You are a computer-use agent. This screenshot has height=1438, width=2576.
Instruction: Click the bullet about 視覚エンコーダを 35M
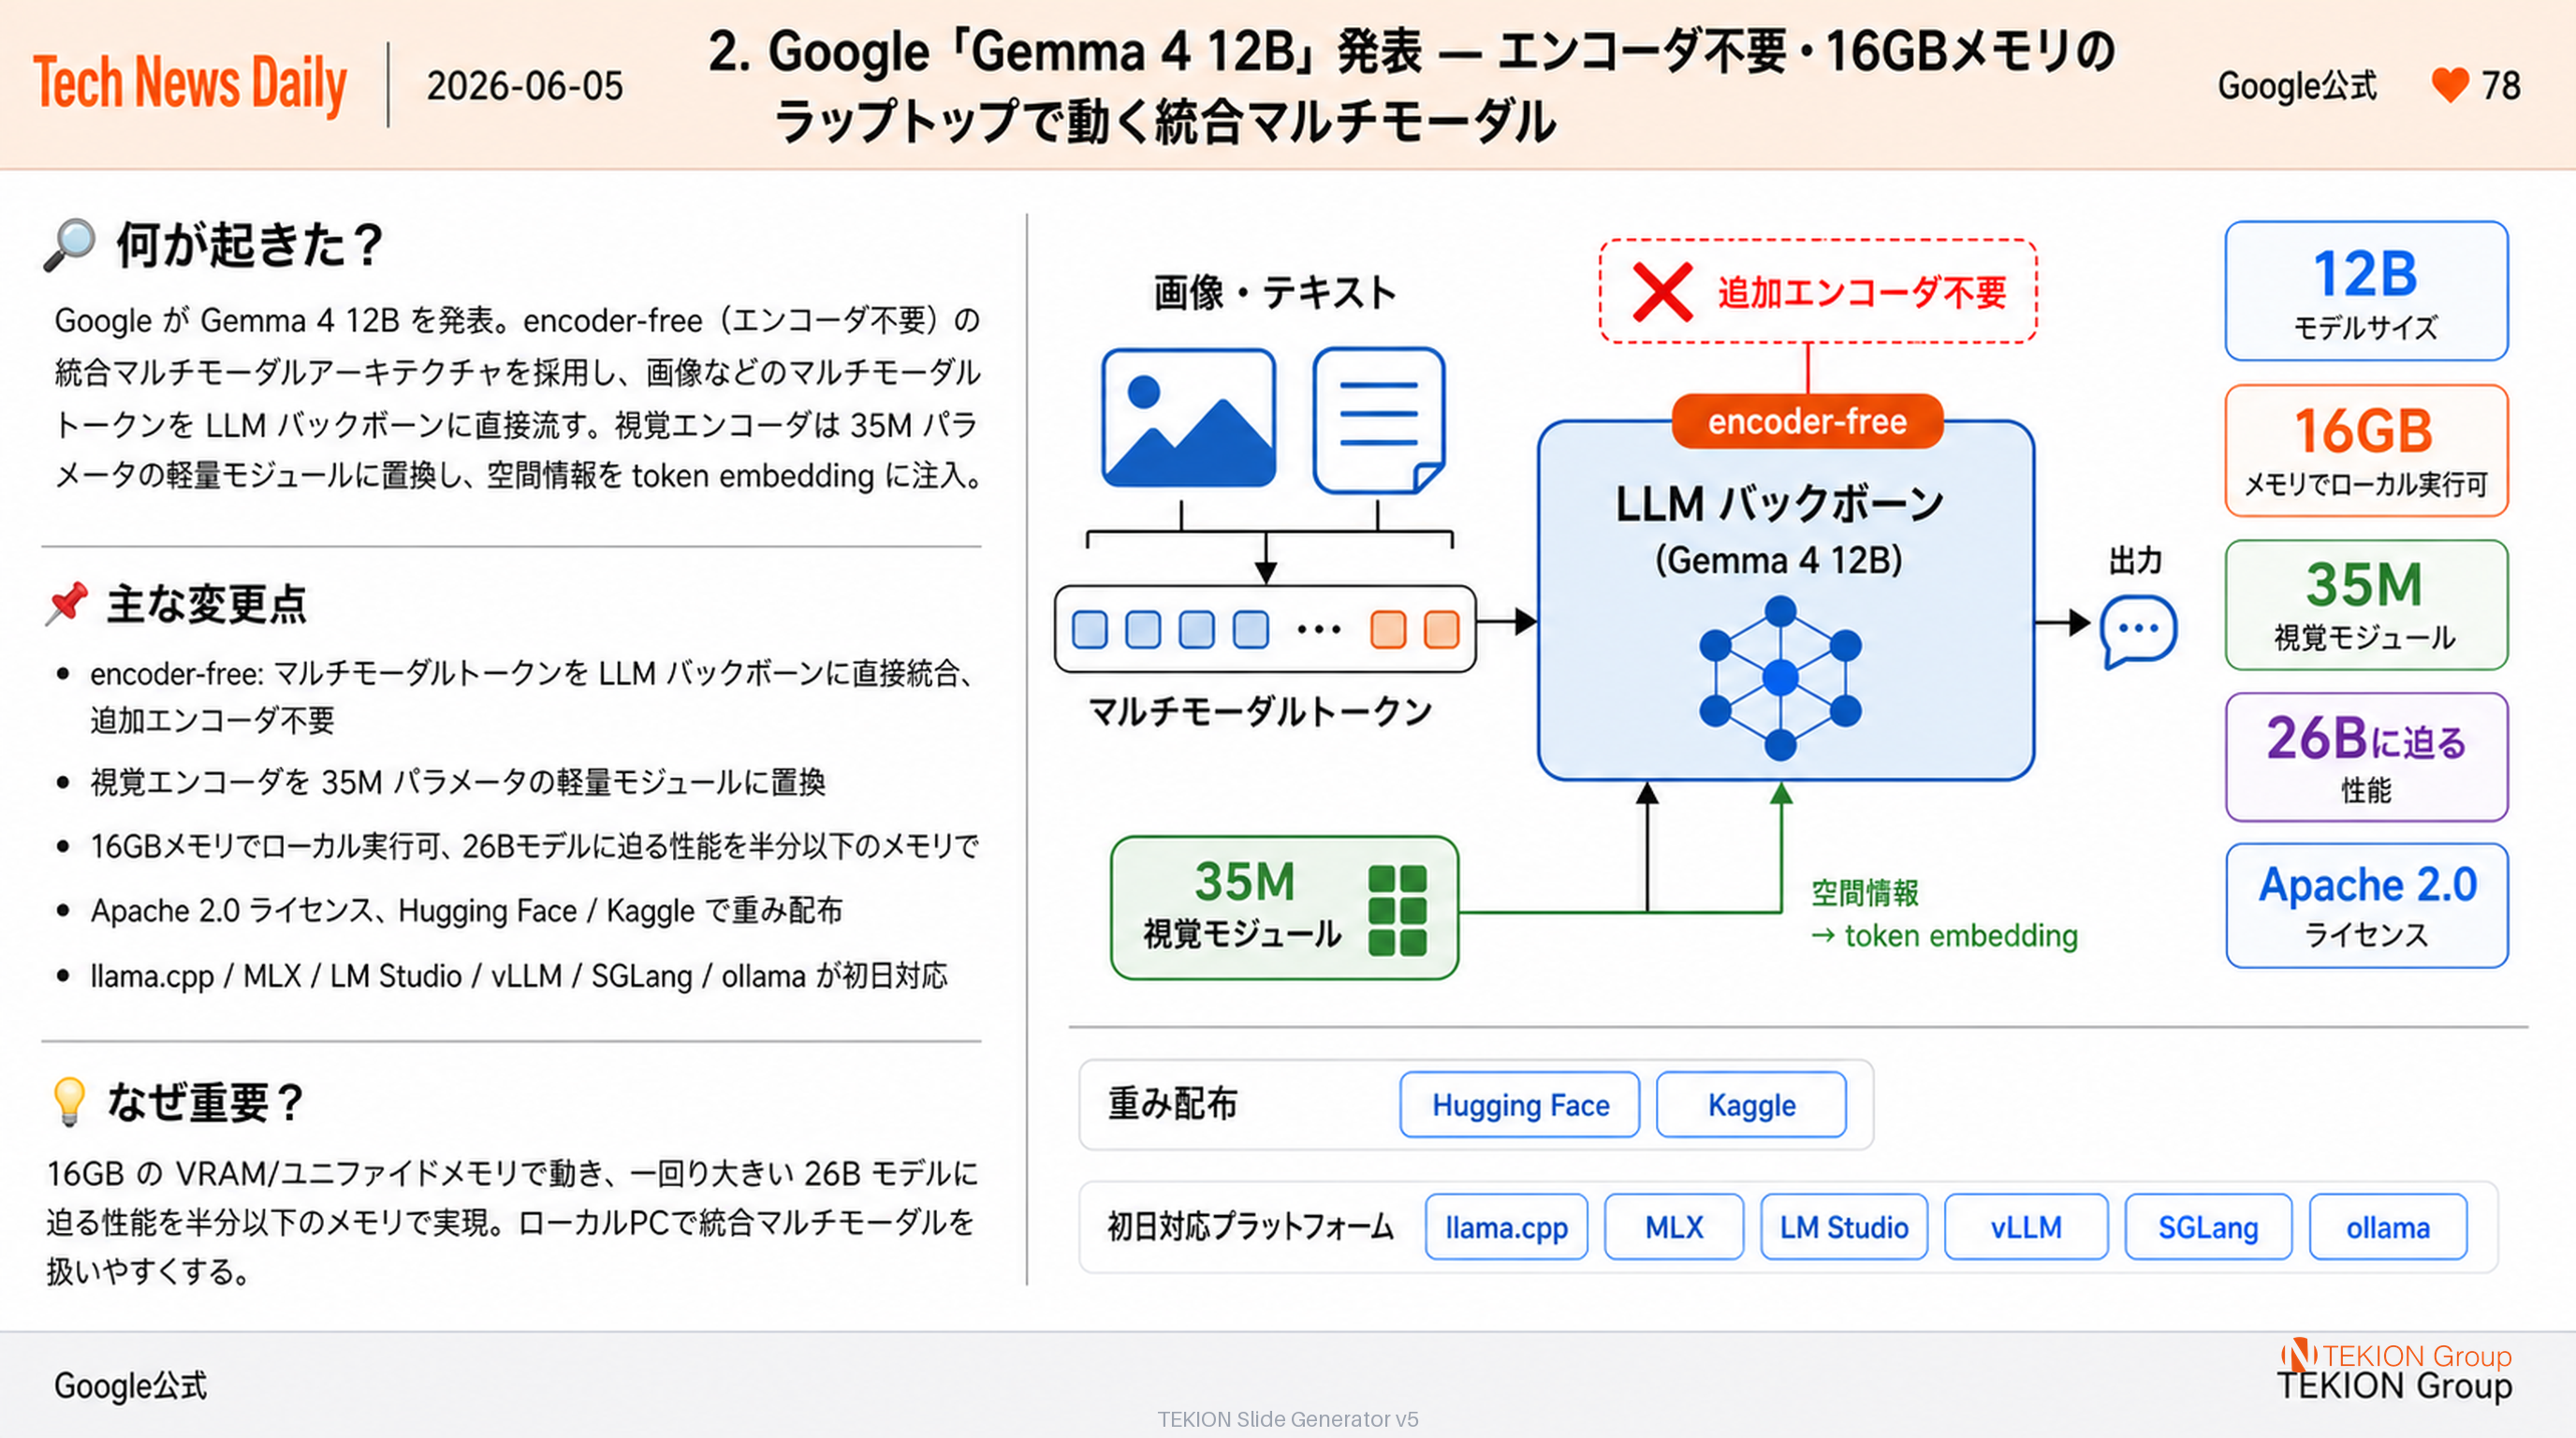(458, 782)
